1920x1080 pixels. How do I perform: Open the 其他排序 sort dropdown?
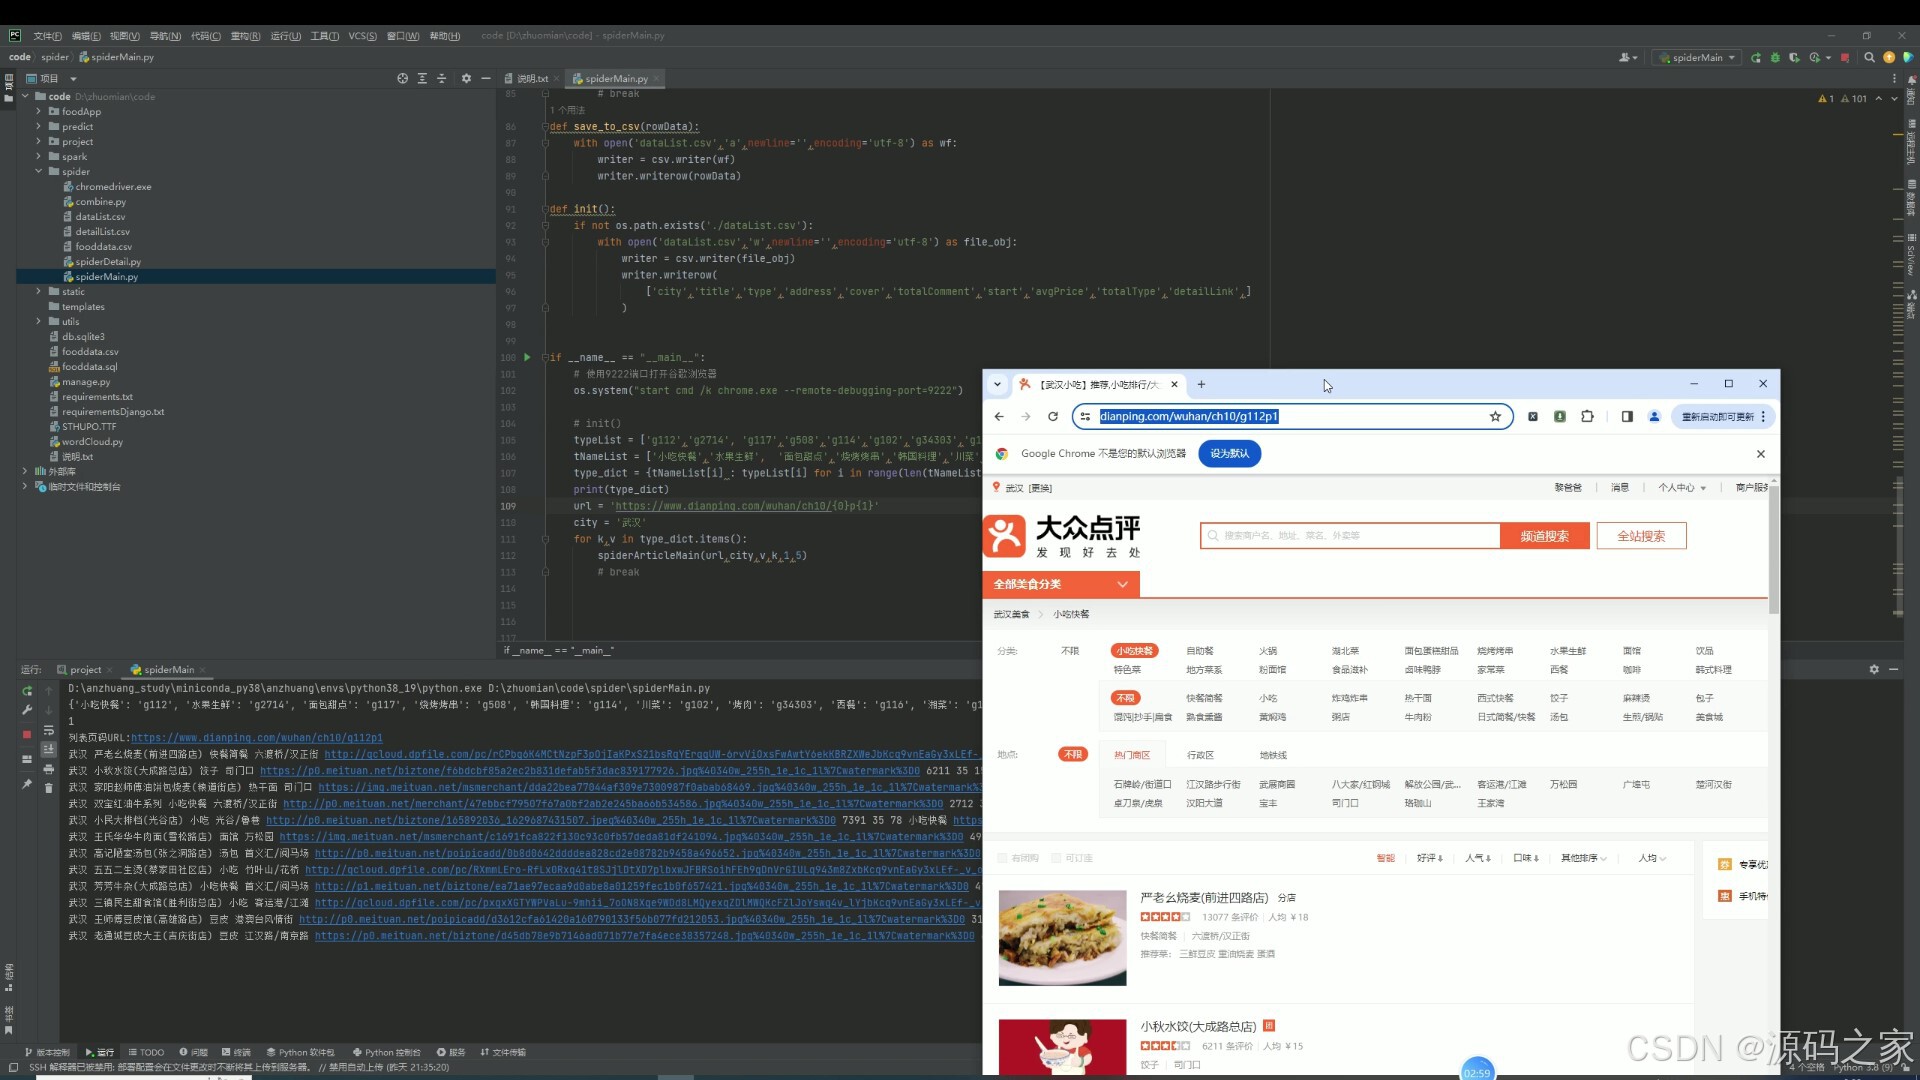[x=1583, y=858]
